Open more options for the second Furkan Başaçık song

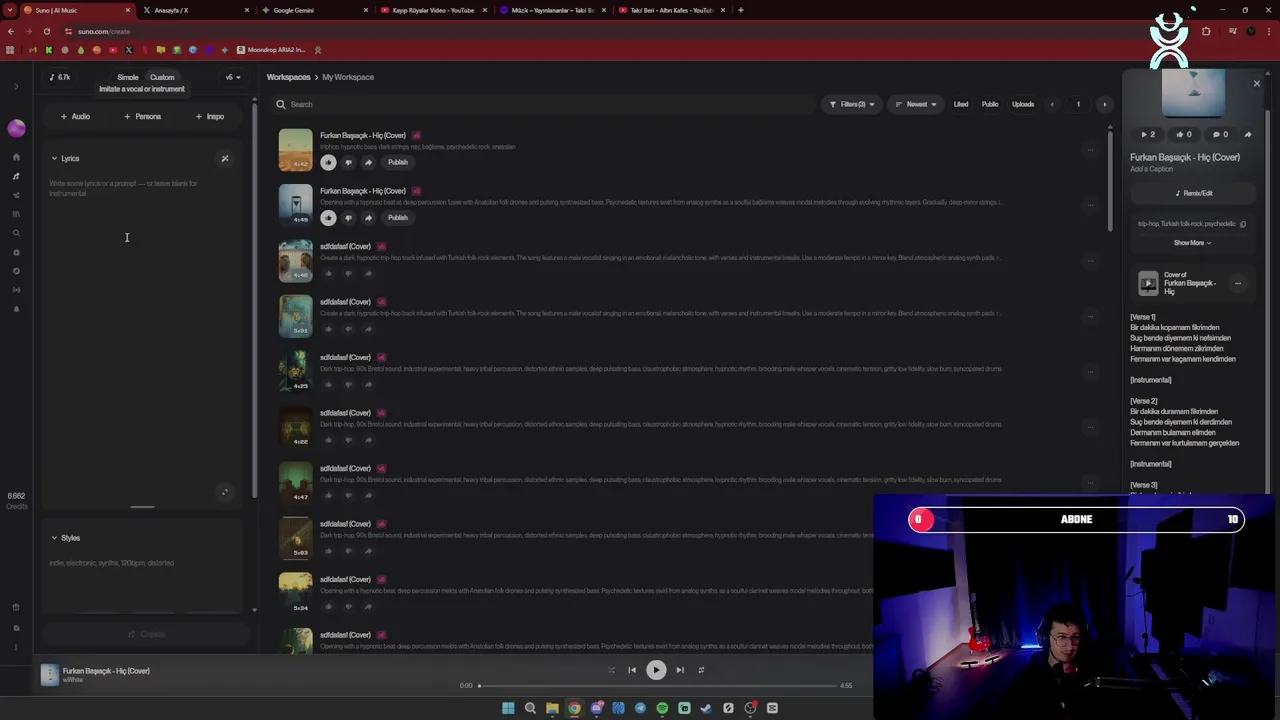(1090, 205)
